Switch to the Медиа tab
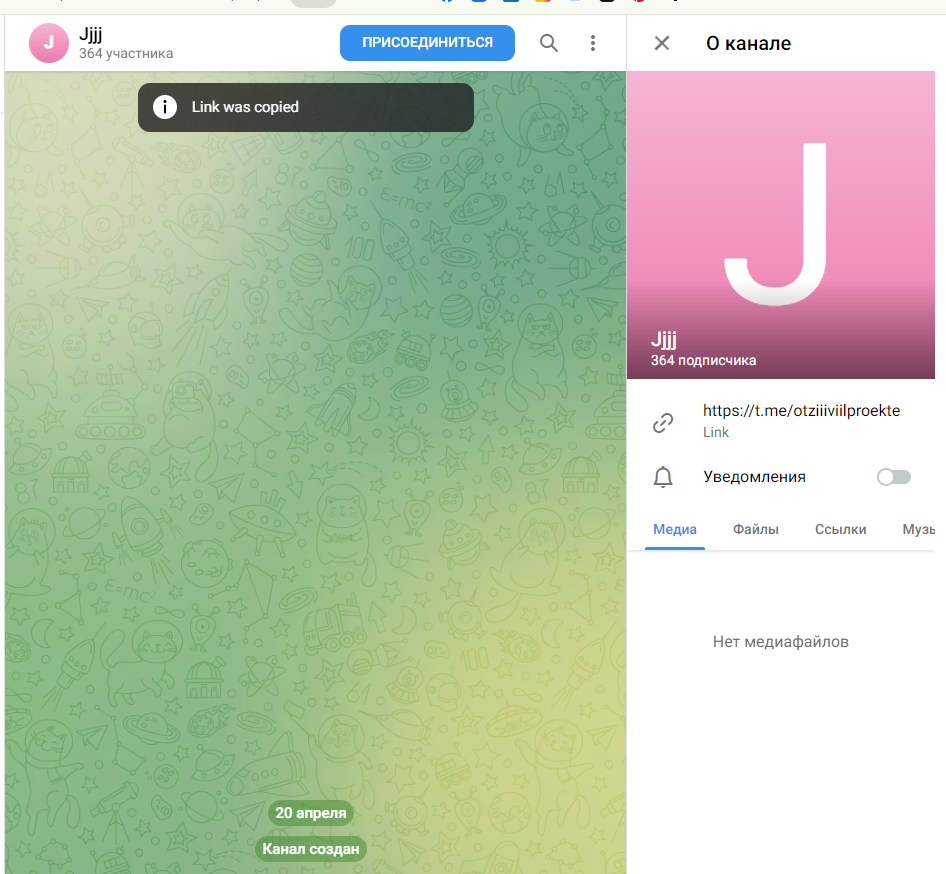Viewport: 946px width, 874px height. 675,530
